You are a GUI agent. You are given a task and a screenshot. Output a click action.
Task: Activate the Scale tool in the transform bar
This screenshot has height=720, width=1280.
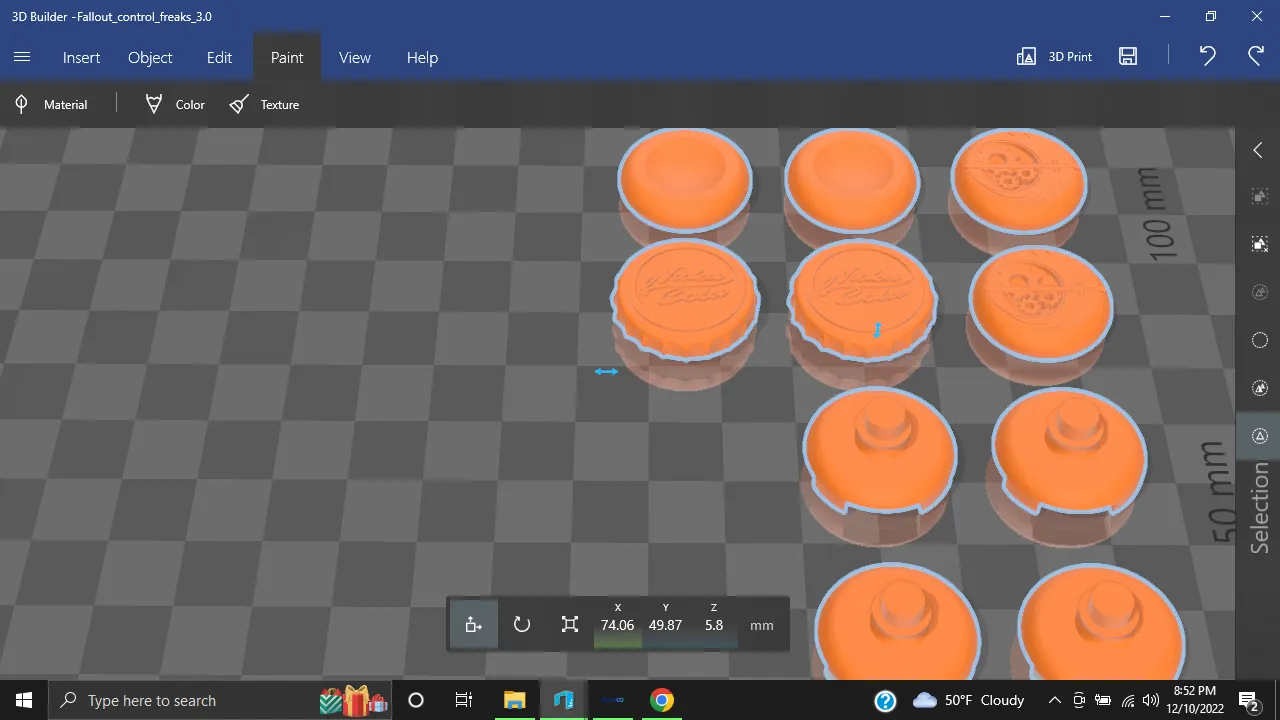[570, 625]
